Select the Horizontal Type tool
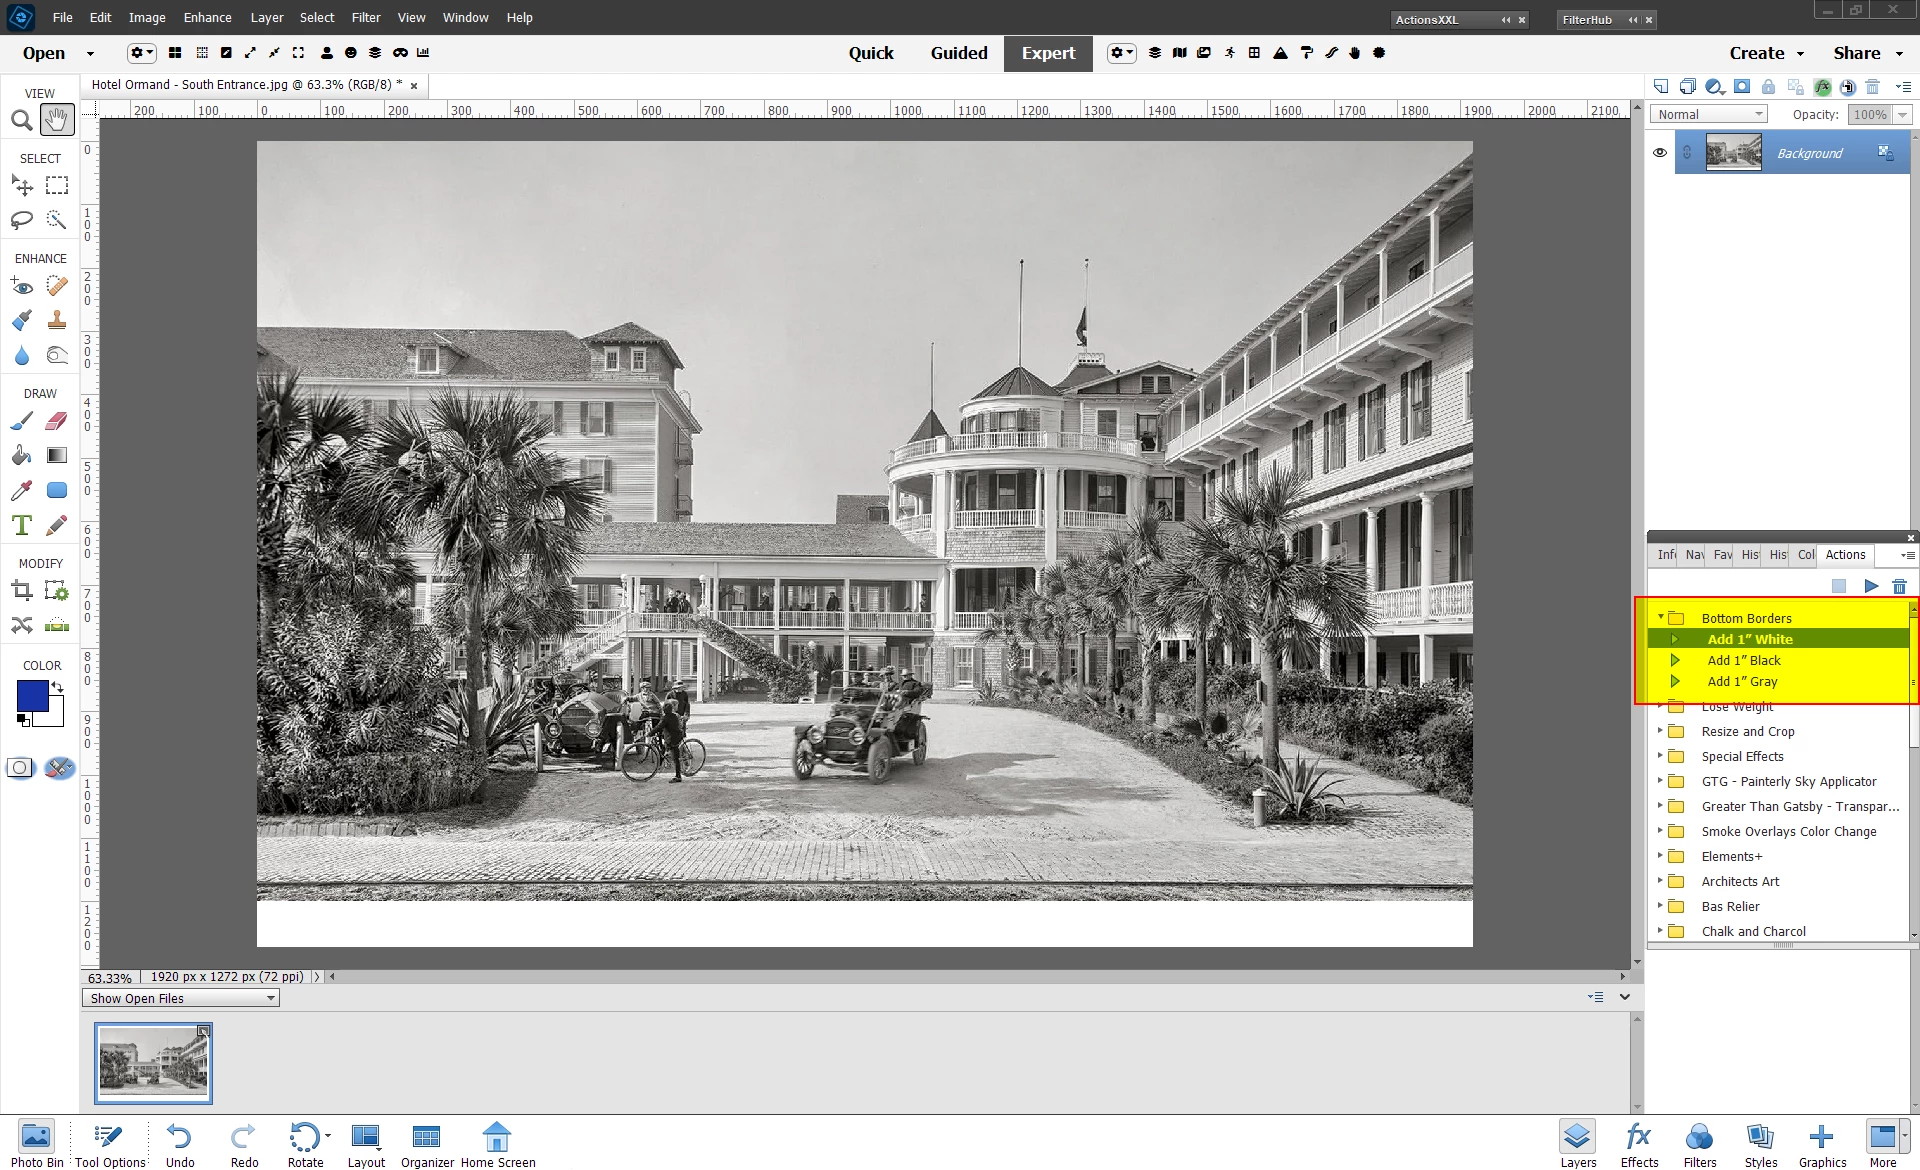 pos(21,525)
